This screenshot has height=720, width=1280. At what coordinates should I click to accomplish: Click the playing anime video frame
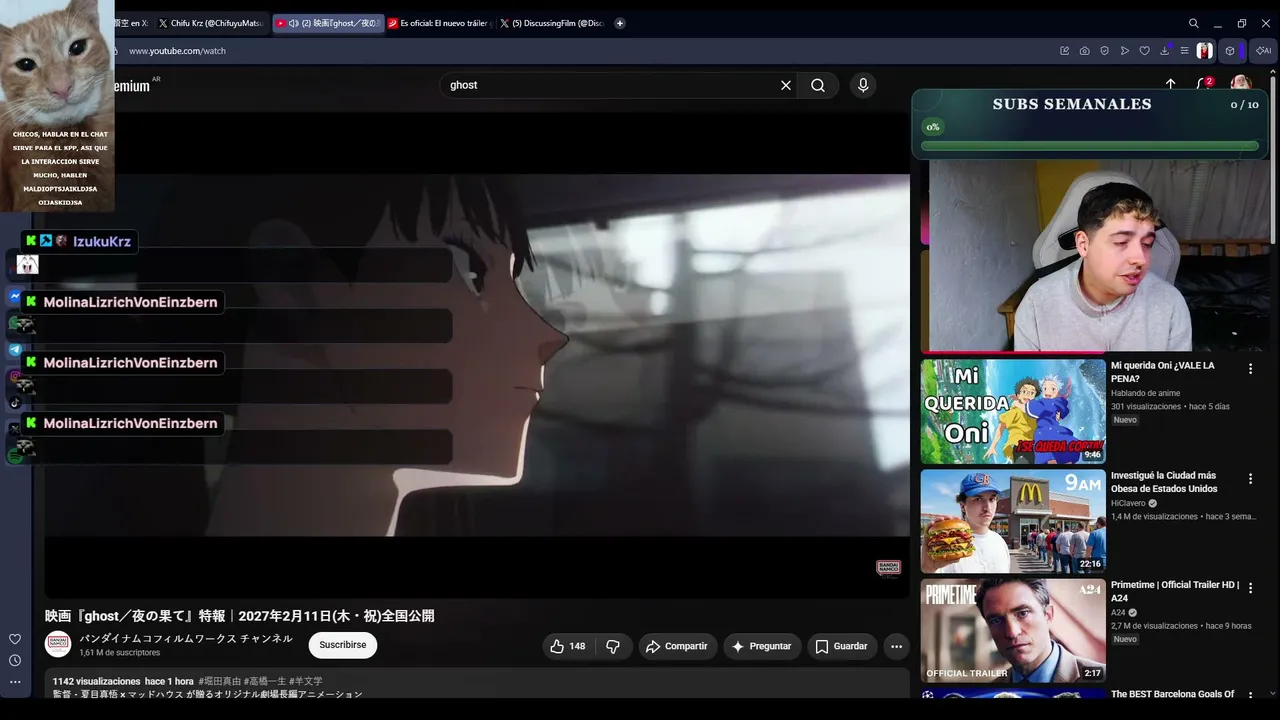click(477, 355)
